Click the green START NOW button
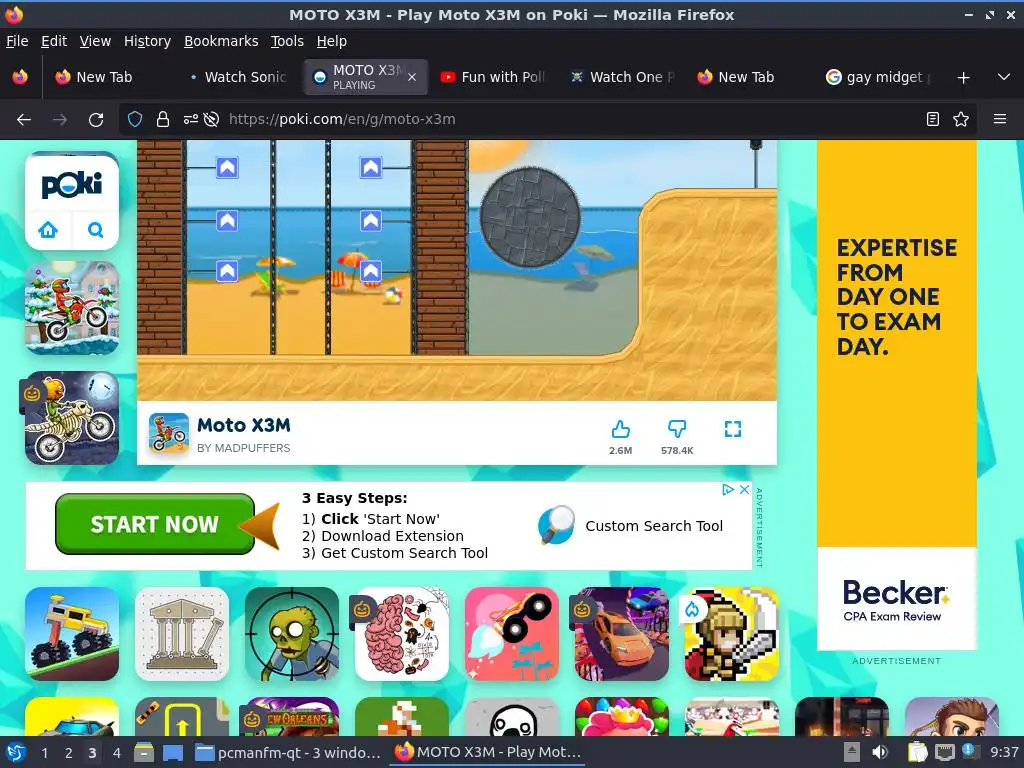The width and height of the screenshot is (1024, 768). pyautogui.click(x=155, y=524)
